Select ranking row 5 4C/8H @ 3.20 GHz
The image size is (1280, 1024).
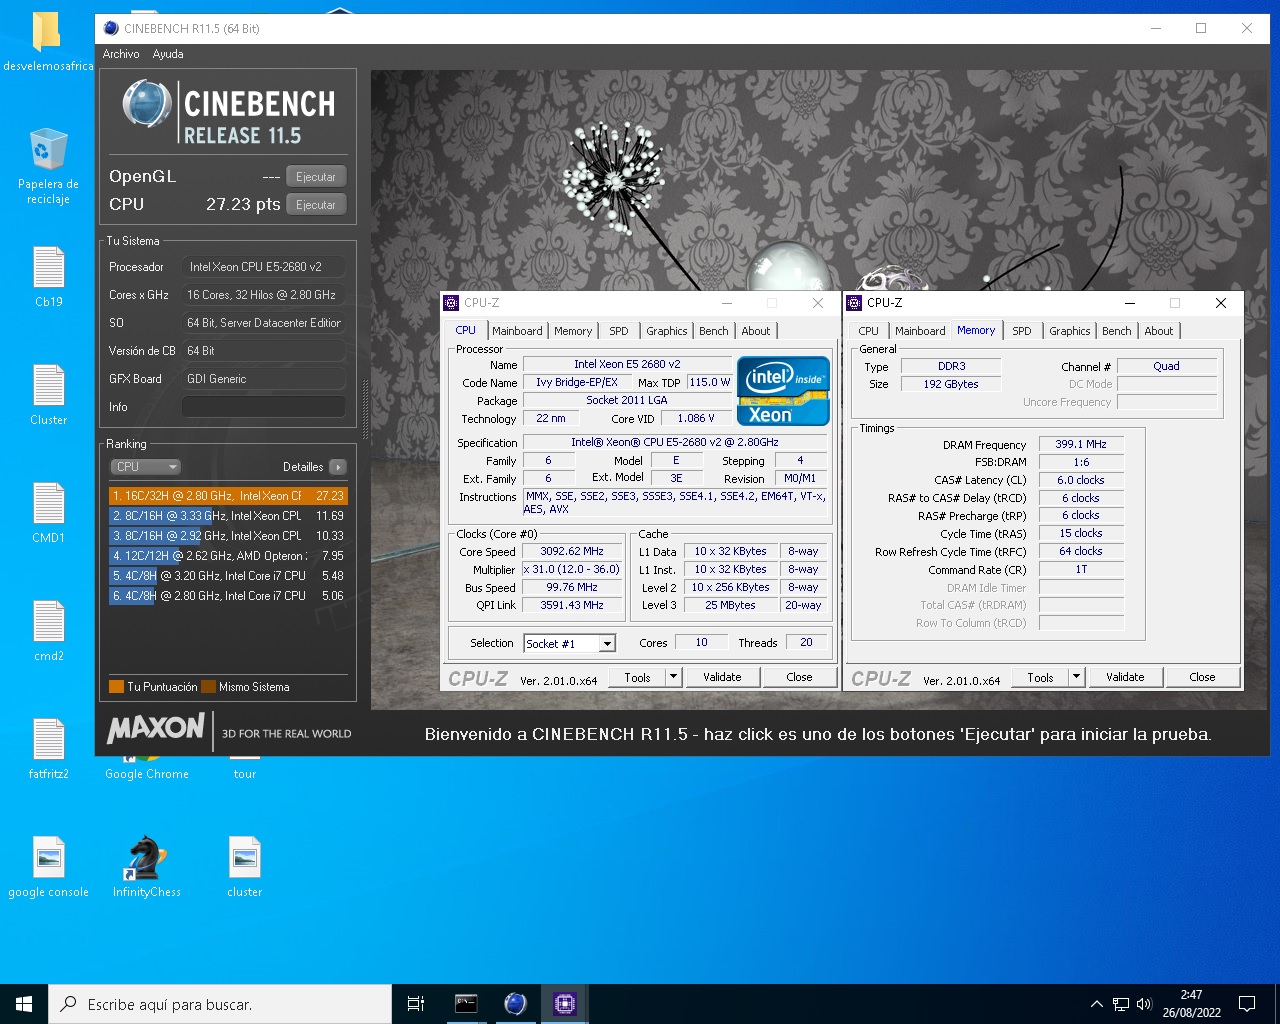pos(228,576)
